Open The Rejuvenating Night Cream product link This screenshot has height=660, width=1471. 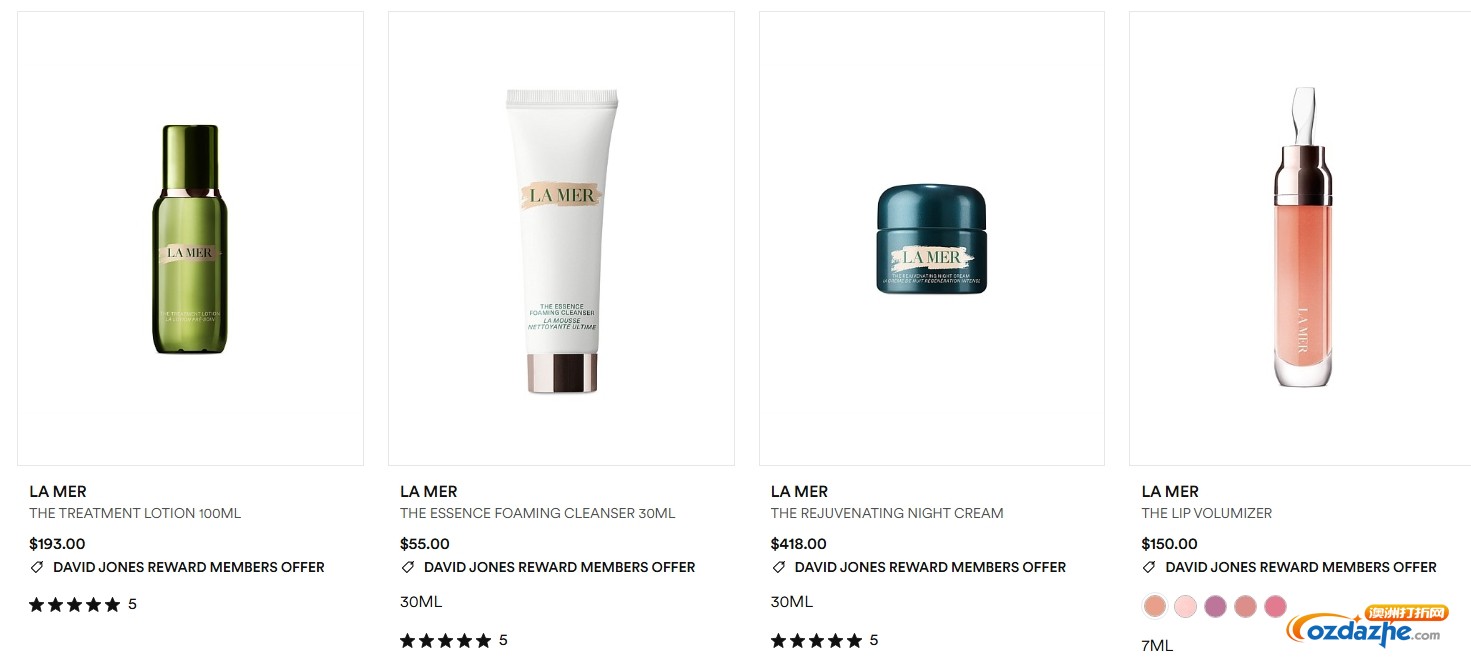click(887, 513)
